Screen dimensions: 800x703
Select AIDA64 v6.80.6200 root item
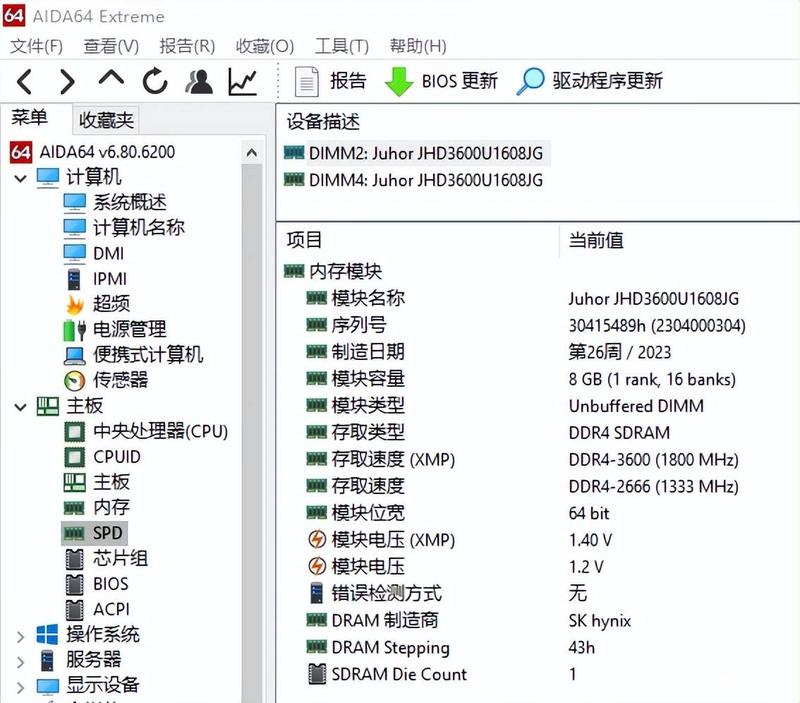[x=92, y=152]
